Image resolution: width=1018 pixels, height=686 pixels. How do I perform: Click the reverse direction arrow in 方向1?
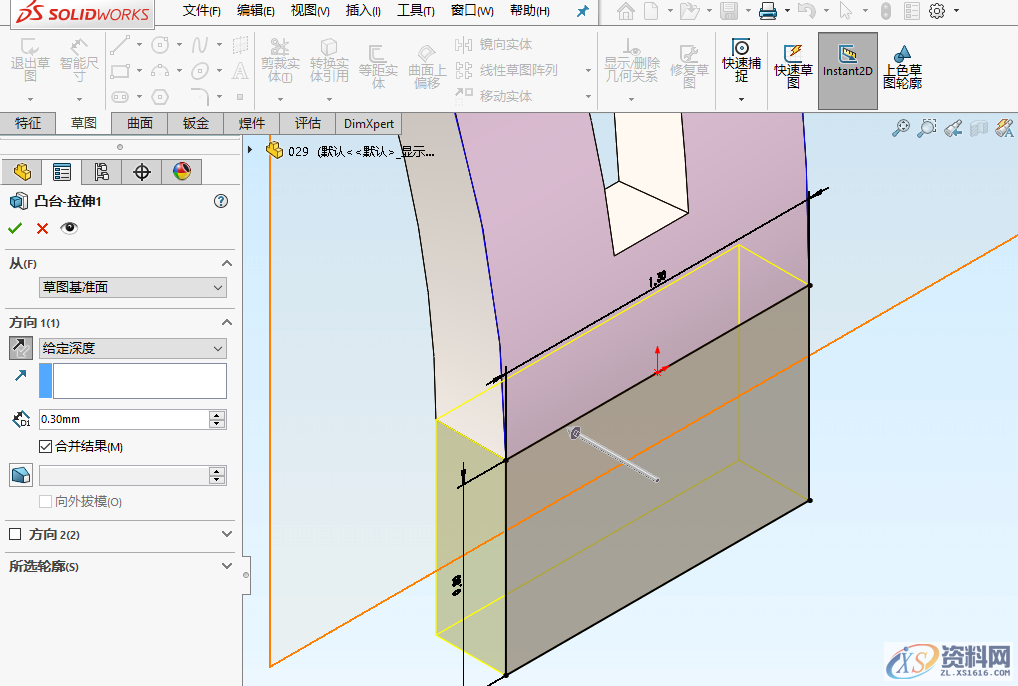(21, 348)
